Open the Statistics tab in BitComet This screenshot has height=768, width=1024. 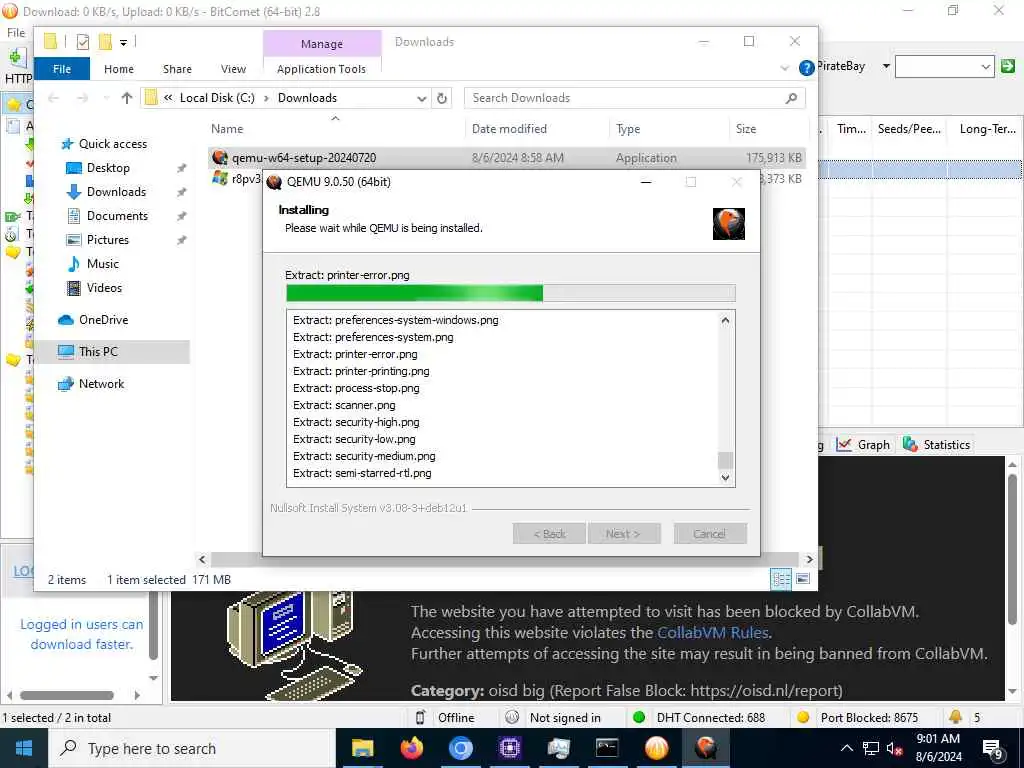tap(937, 445)
